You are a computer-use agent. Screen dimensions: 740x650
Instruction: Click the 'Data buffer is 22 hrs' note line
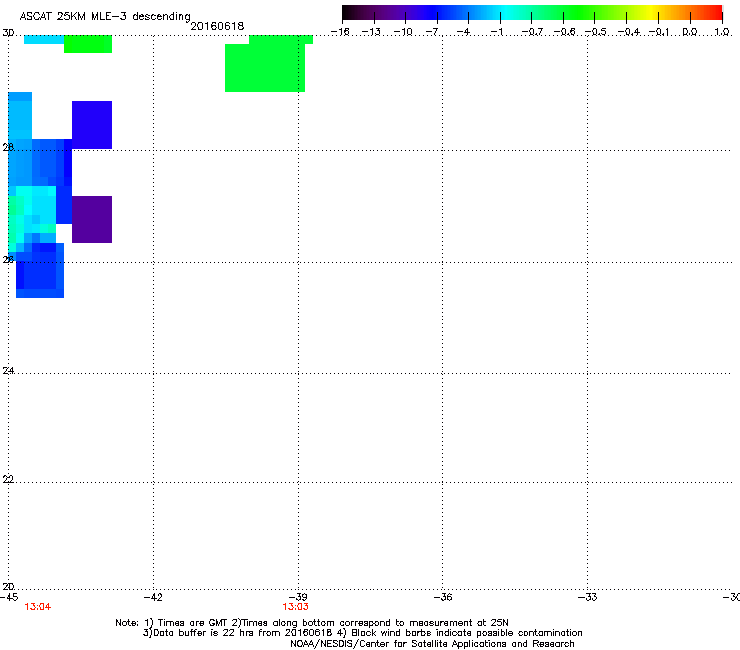(x=362, y=633)
